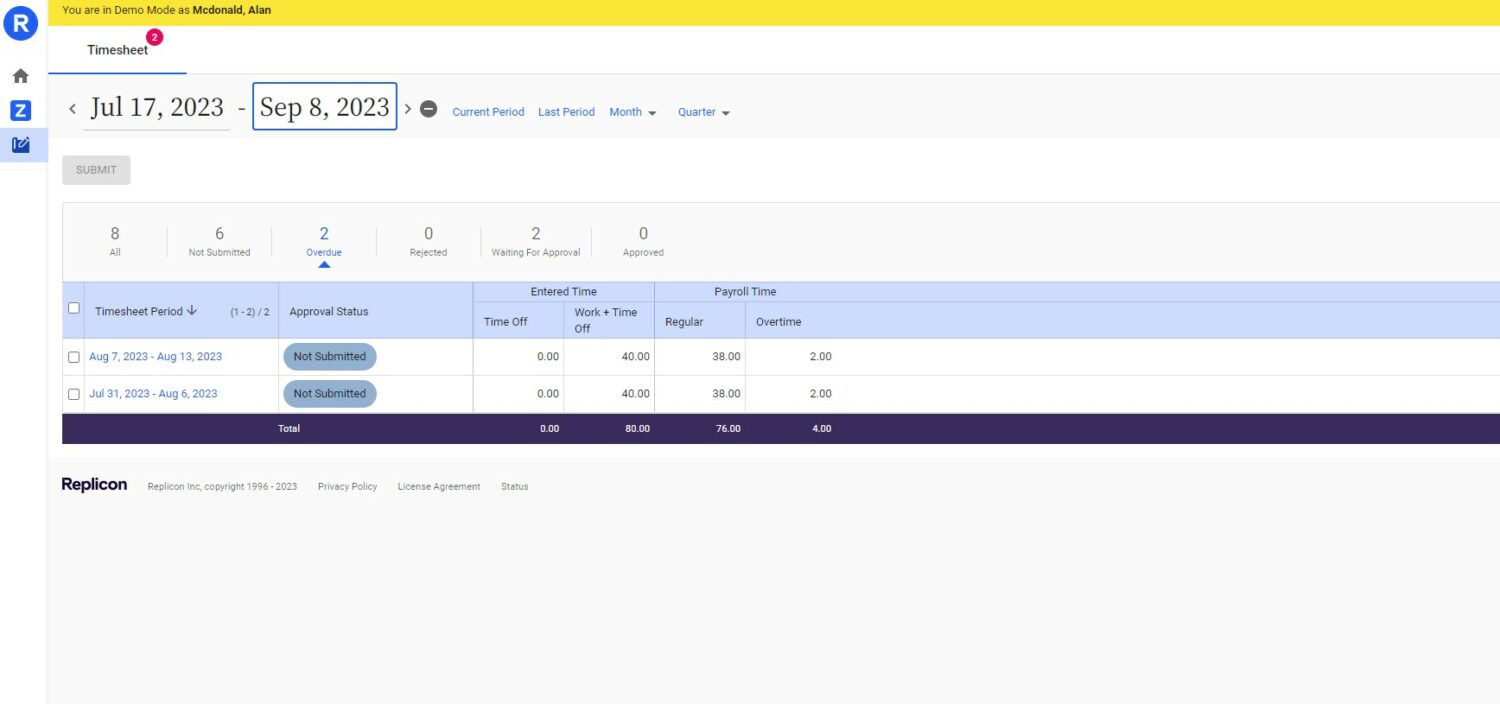Image resolution: width=1500 pixels, height=704 pixels.
Task: Switch to the Timesheet tab
Action: pos(118,49)
